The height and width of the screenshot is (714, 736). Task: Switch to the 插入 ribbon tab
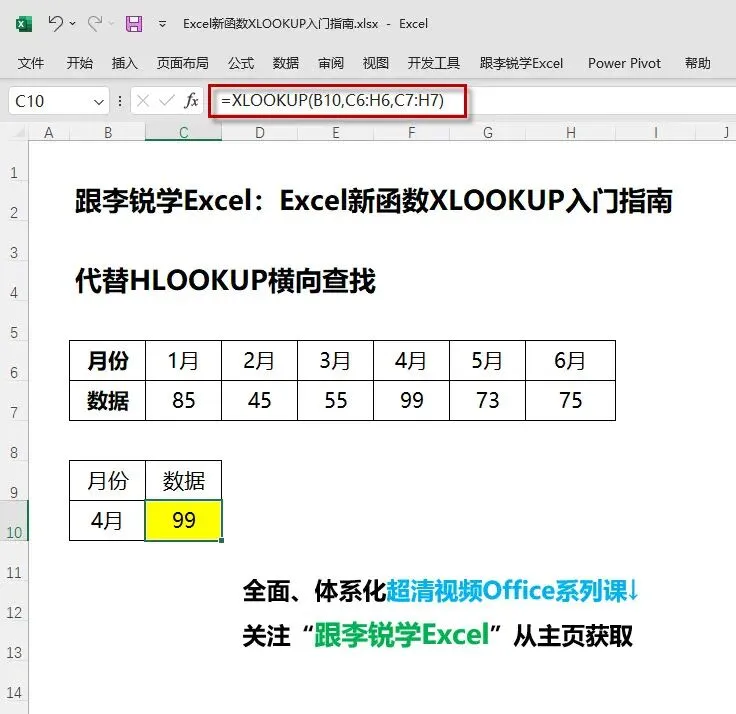[124, 63]
